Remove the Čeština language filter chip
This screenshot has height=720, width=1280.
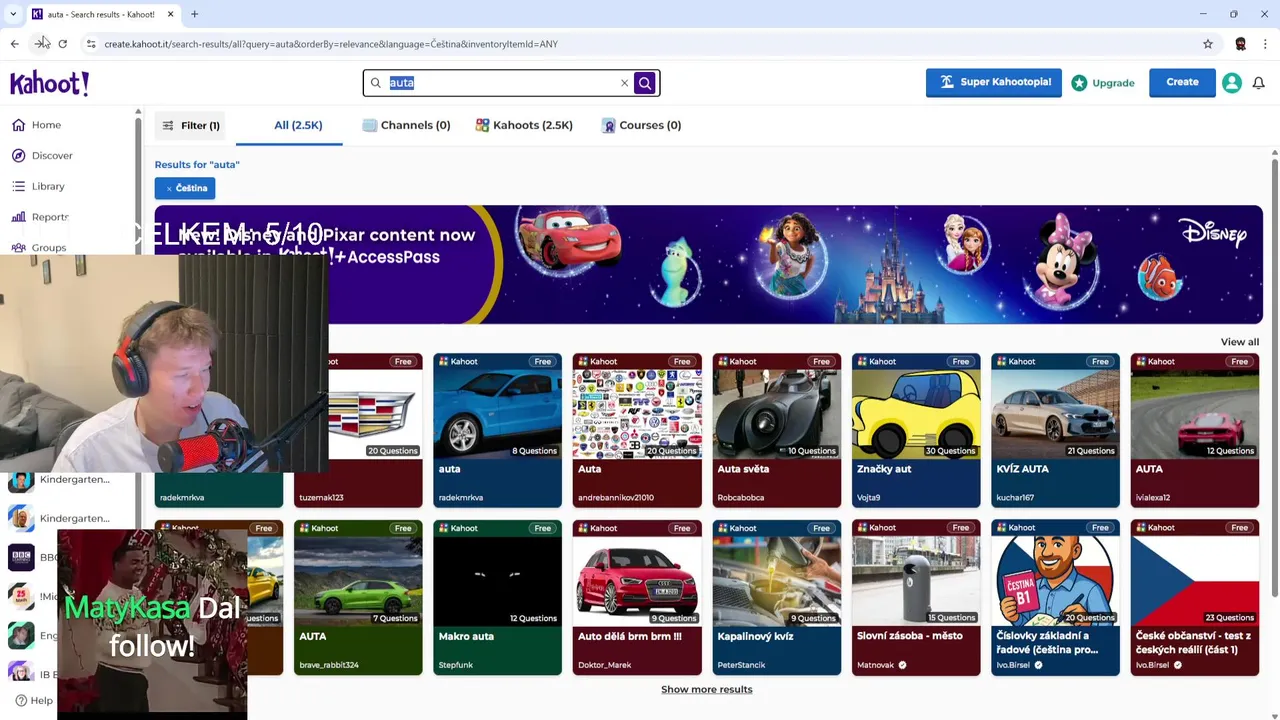[x=184, y=188]
